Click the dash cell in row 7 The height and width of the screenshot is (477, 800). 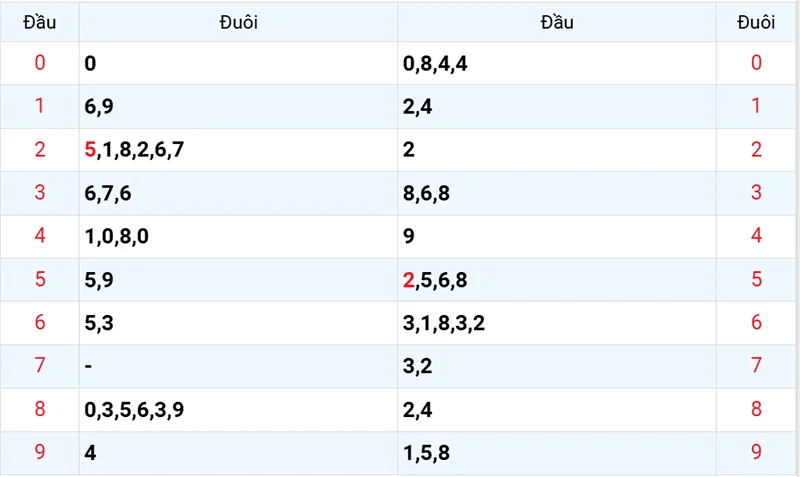pyautogui.click(x=89, y=366)
